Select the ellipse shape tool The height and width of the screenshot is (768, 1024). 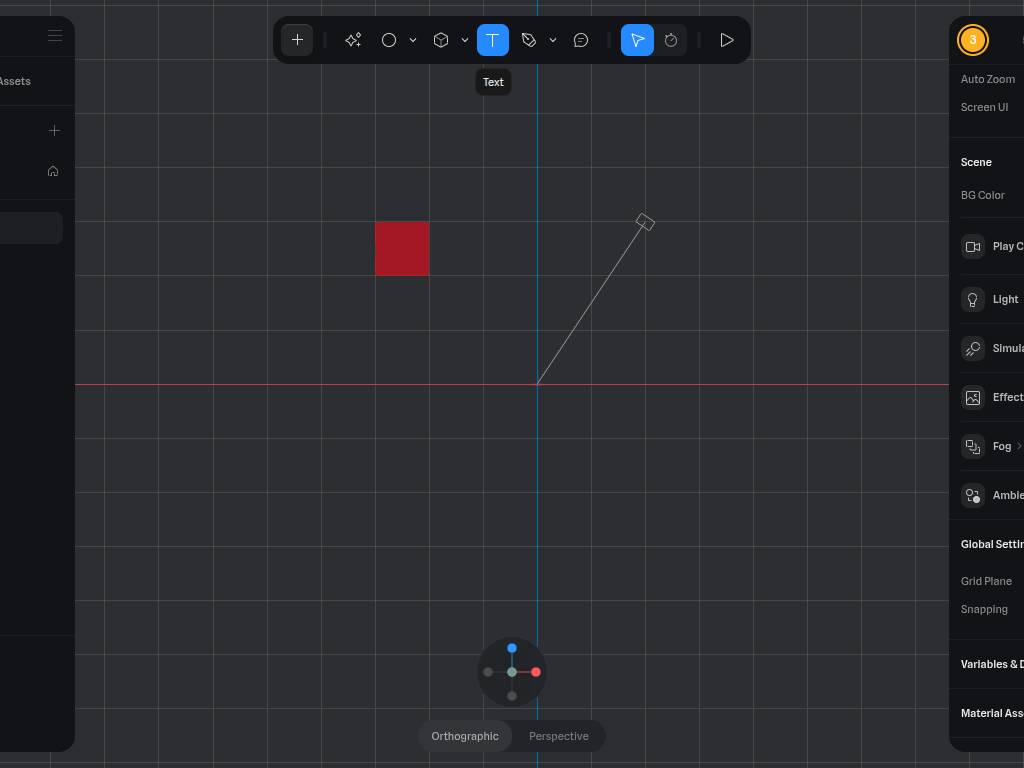(389, 40)
